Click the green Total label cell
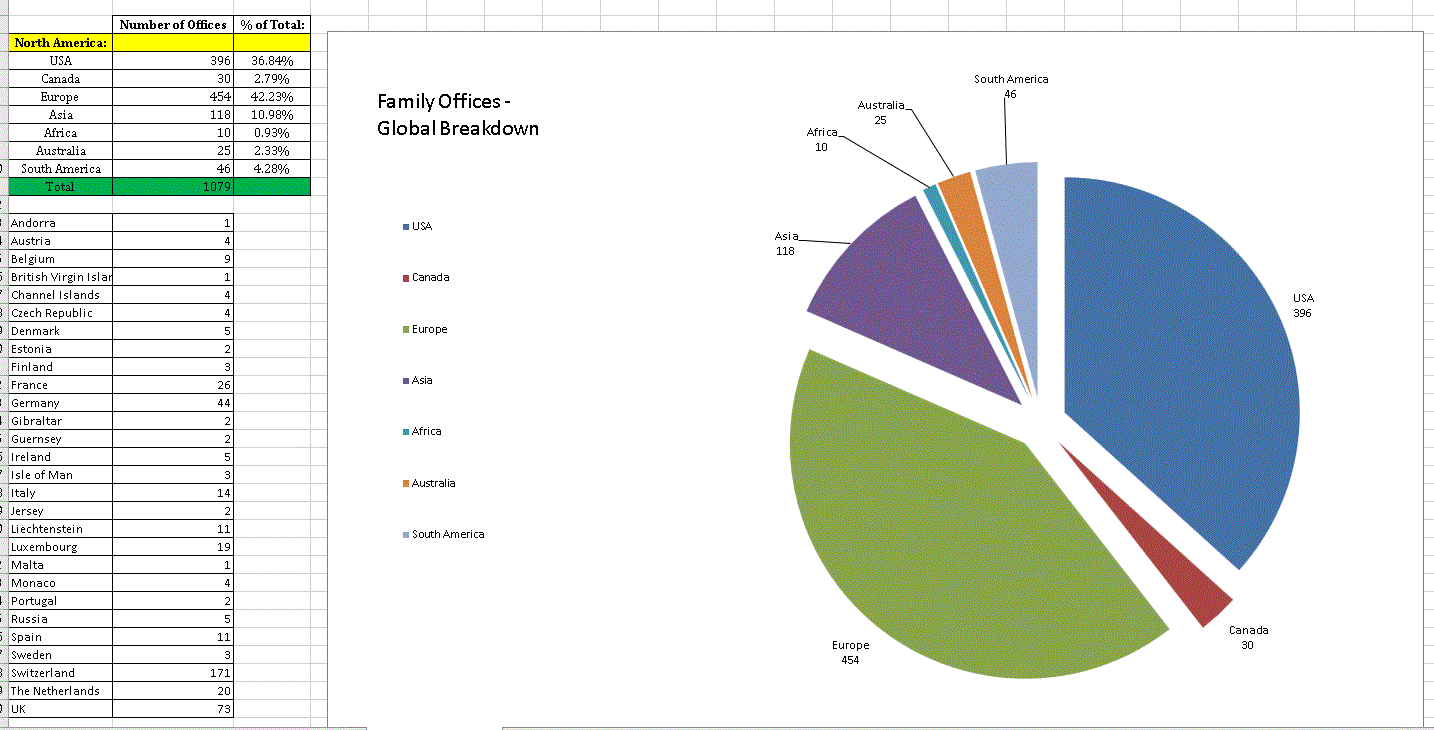Screen dimensions: 1434x730 point(61,186)
